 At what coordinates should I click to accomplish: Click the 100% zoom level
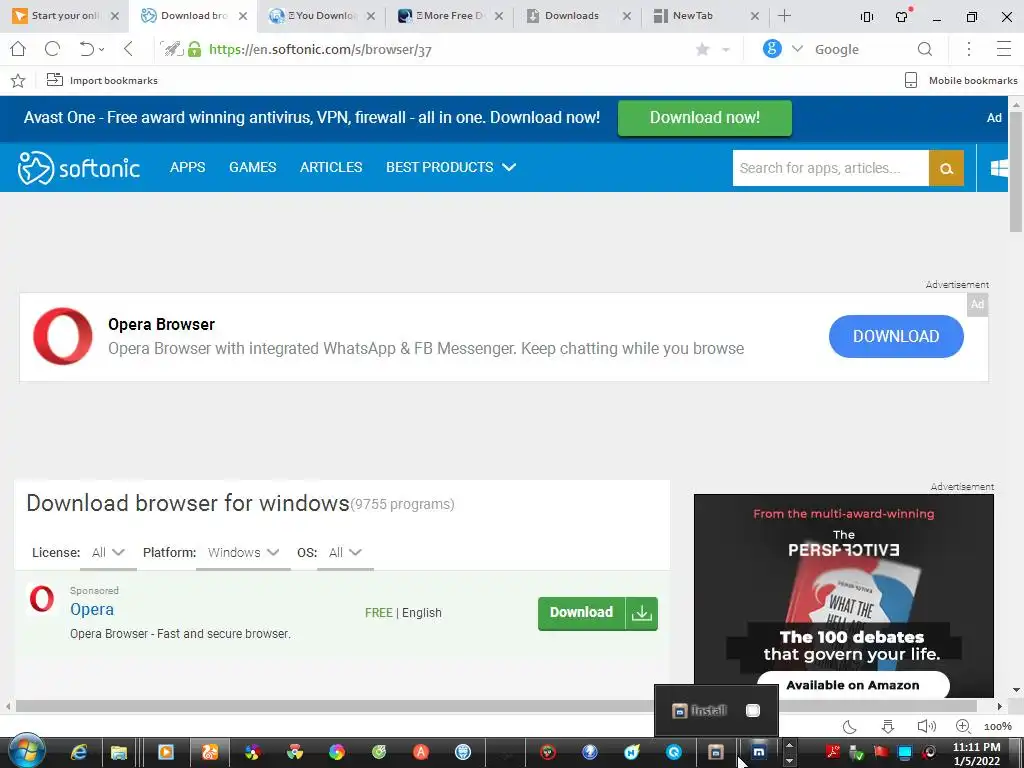[x=998, y=727]
